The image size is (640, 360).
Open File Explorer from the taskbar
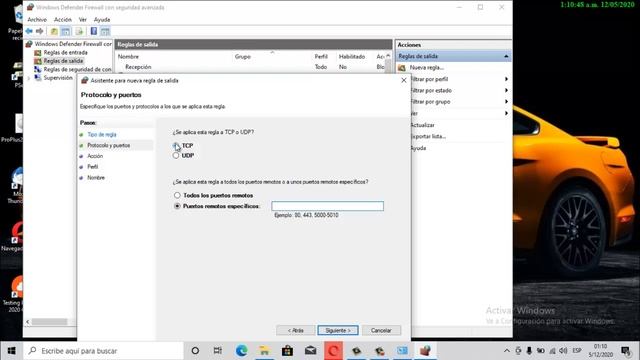[264, 351]
